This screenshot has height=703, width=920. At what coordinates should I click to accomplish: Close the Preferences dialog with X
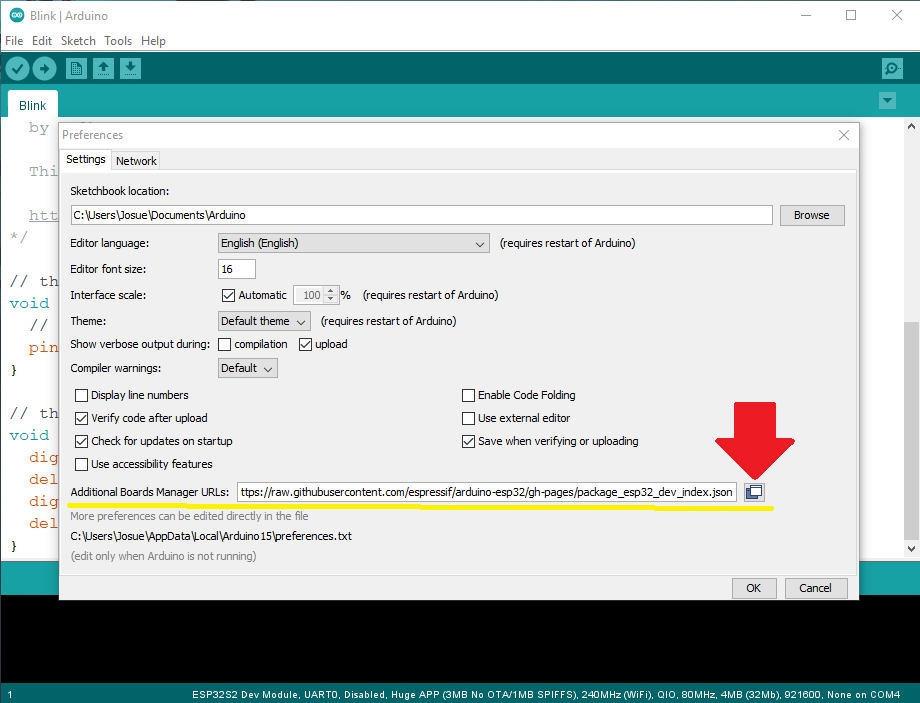(x=844, y=135)
